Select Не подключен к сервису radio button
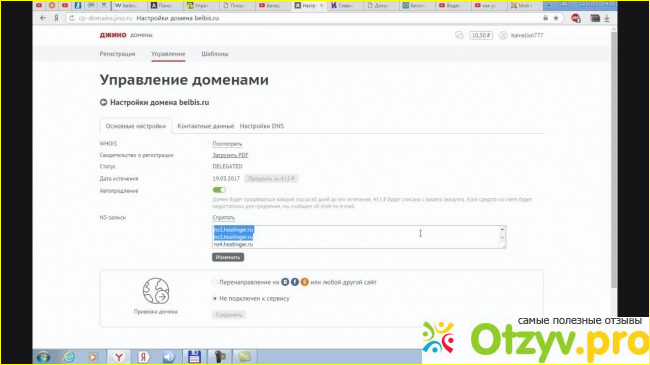Screen dimensions: 650x365 (215, 299)
